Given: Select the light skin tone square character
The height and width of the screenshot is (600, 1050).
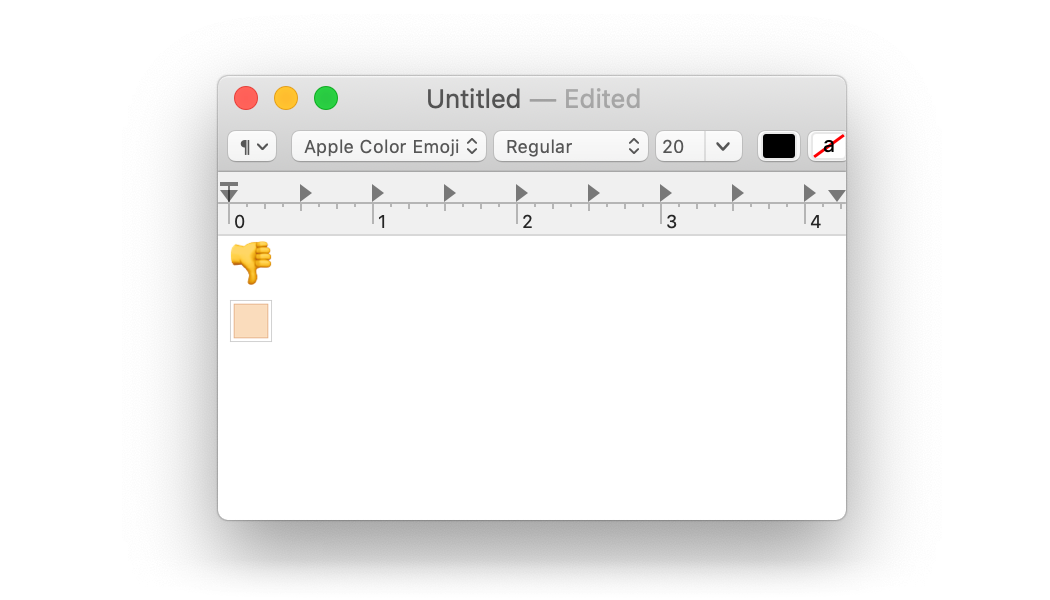Looking at the screenshot, I should click(251, 321).
